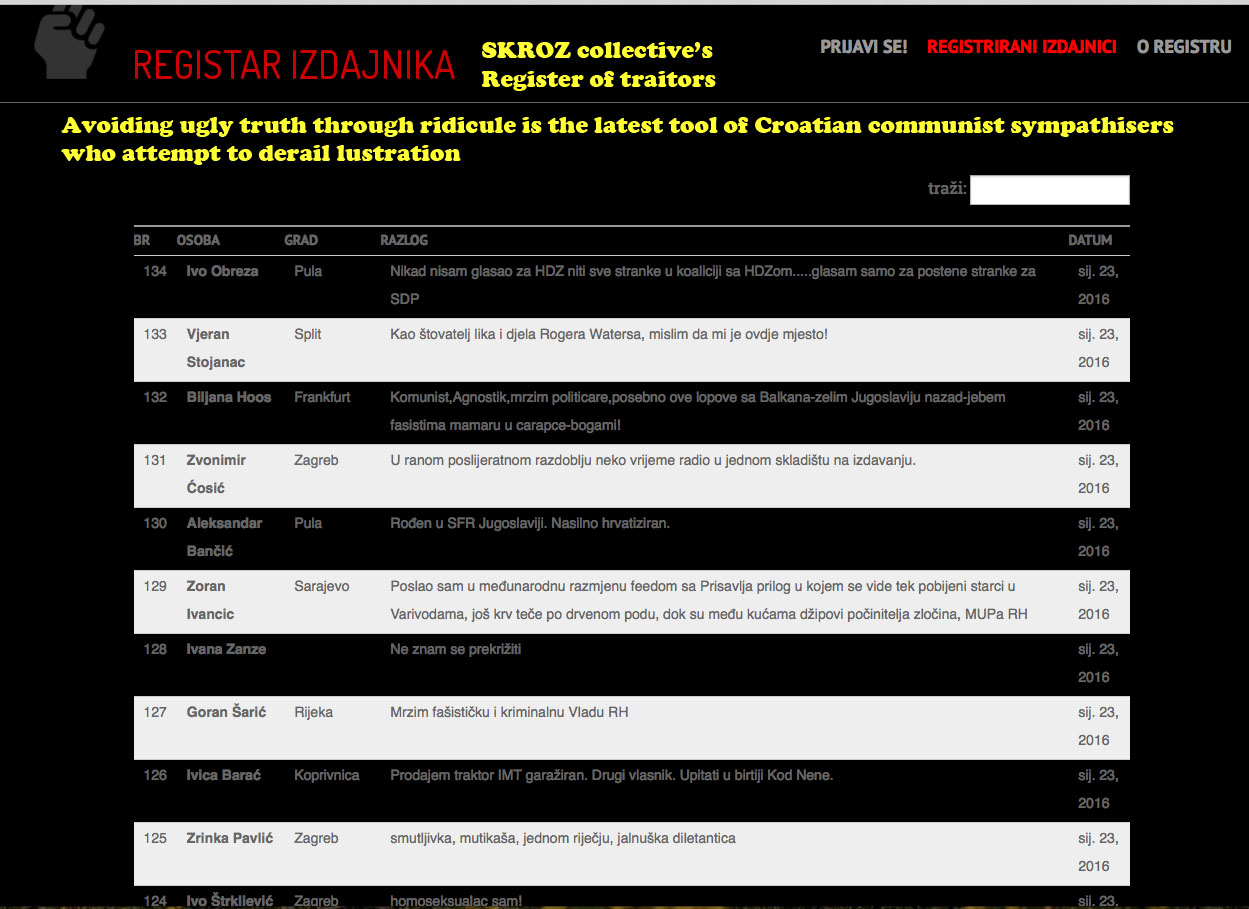The height and width of the screenshot is (909, 1249).
Task: Sort by the DATUM column header
Action: pyautogui.click(x=1089, y=240)
